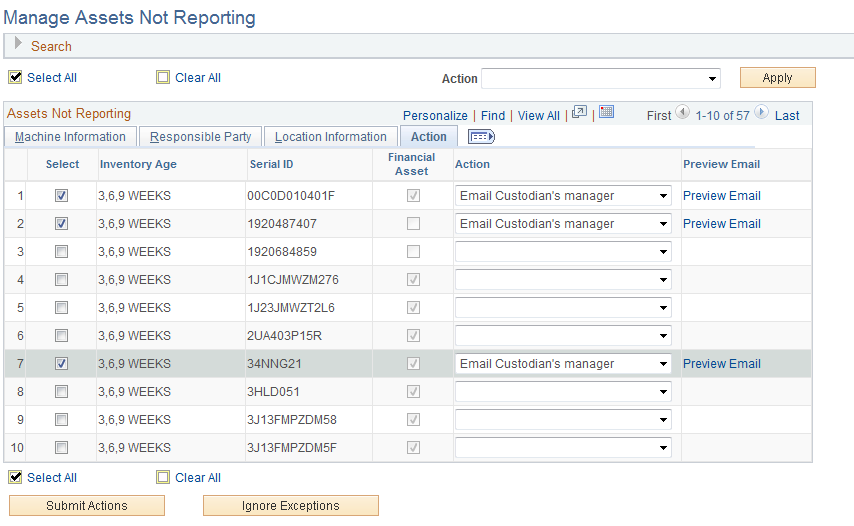Download grid to spreadsheet icon
The image size is (854, 526).
click(x=606, y=112)
